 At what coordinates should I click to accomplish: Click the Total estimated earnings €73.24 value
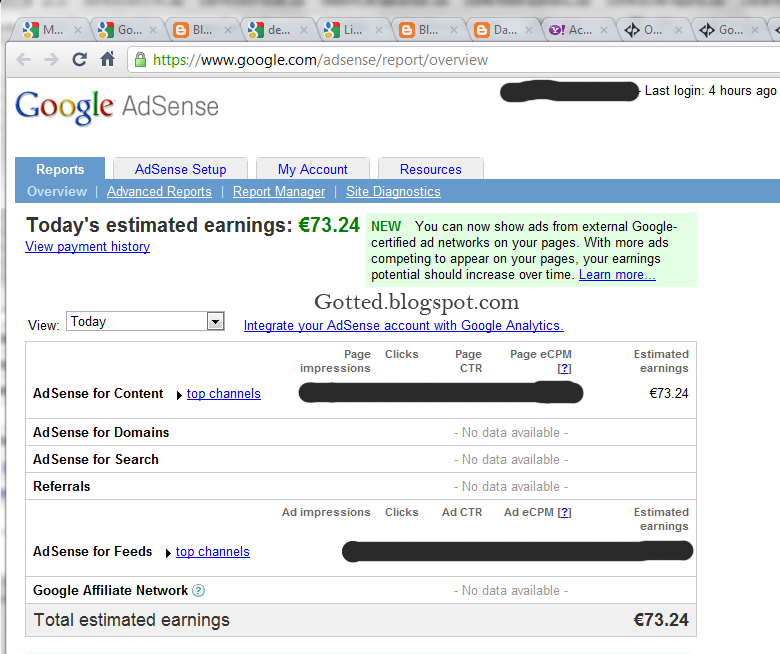[x=661, y=620]
